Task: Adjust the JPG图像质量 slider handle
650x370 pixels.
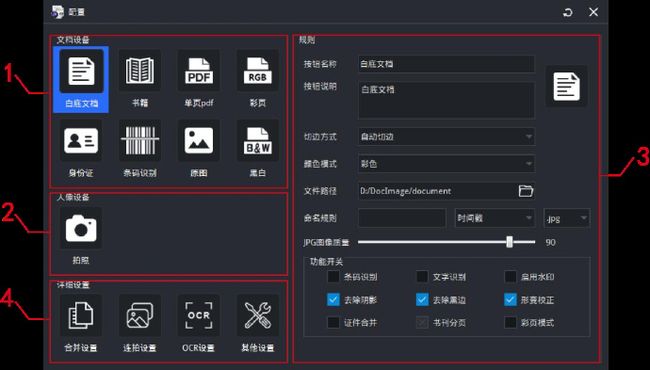Action: tap(509, 242)
